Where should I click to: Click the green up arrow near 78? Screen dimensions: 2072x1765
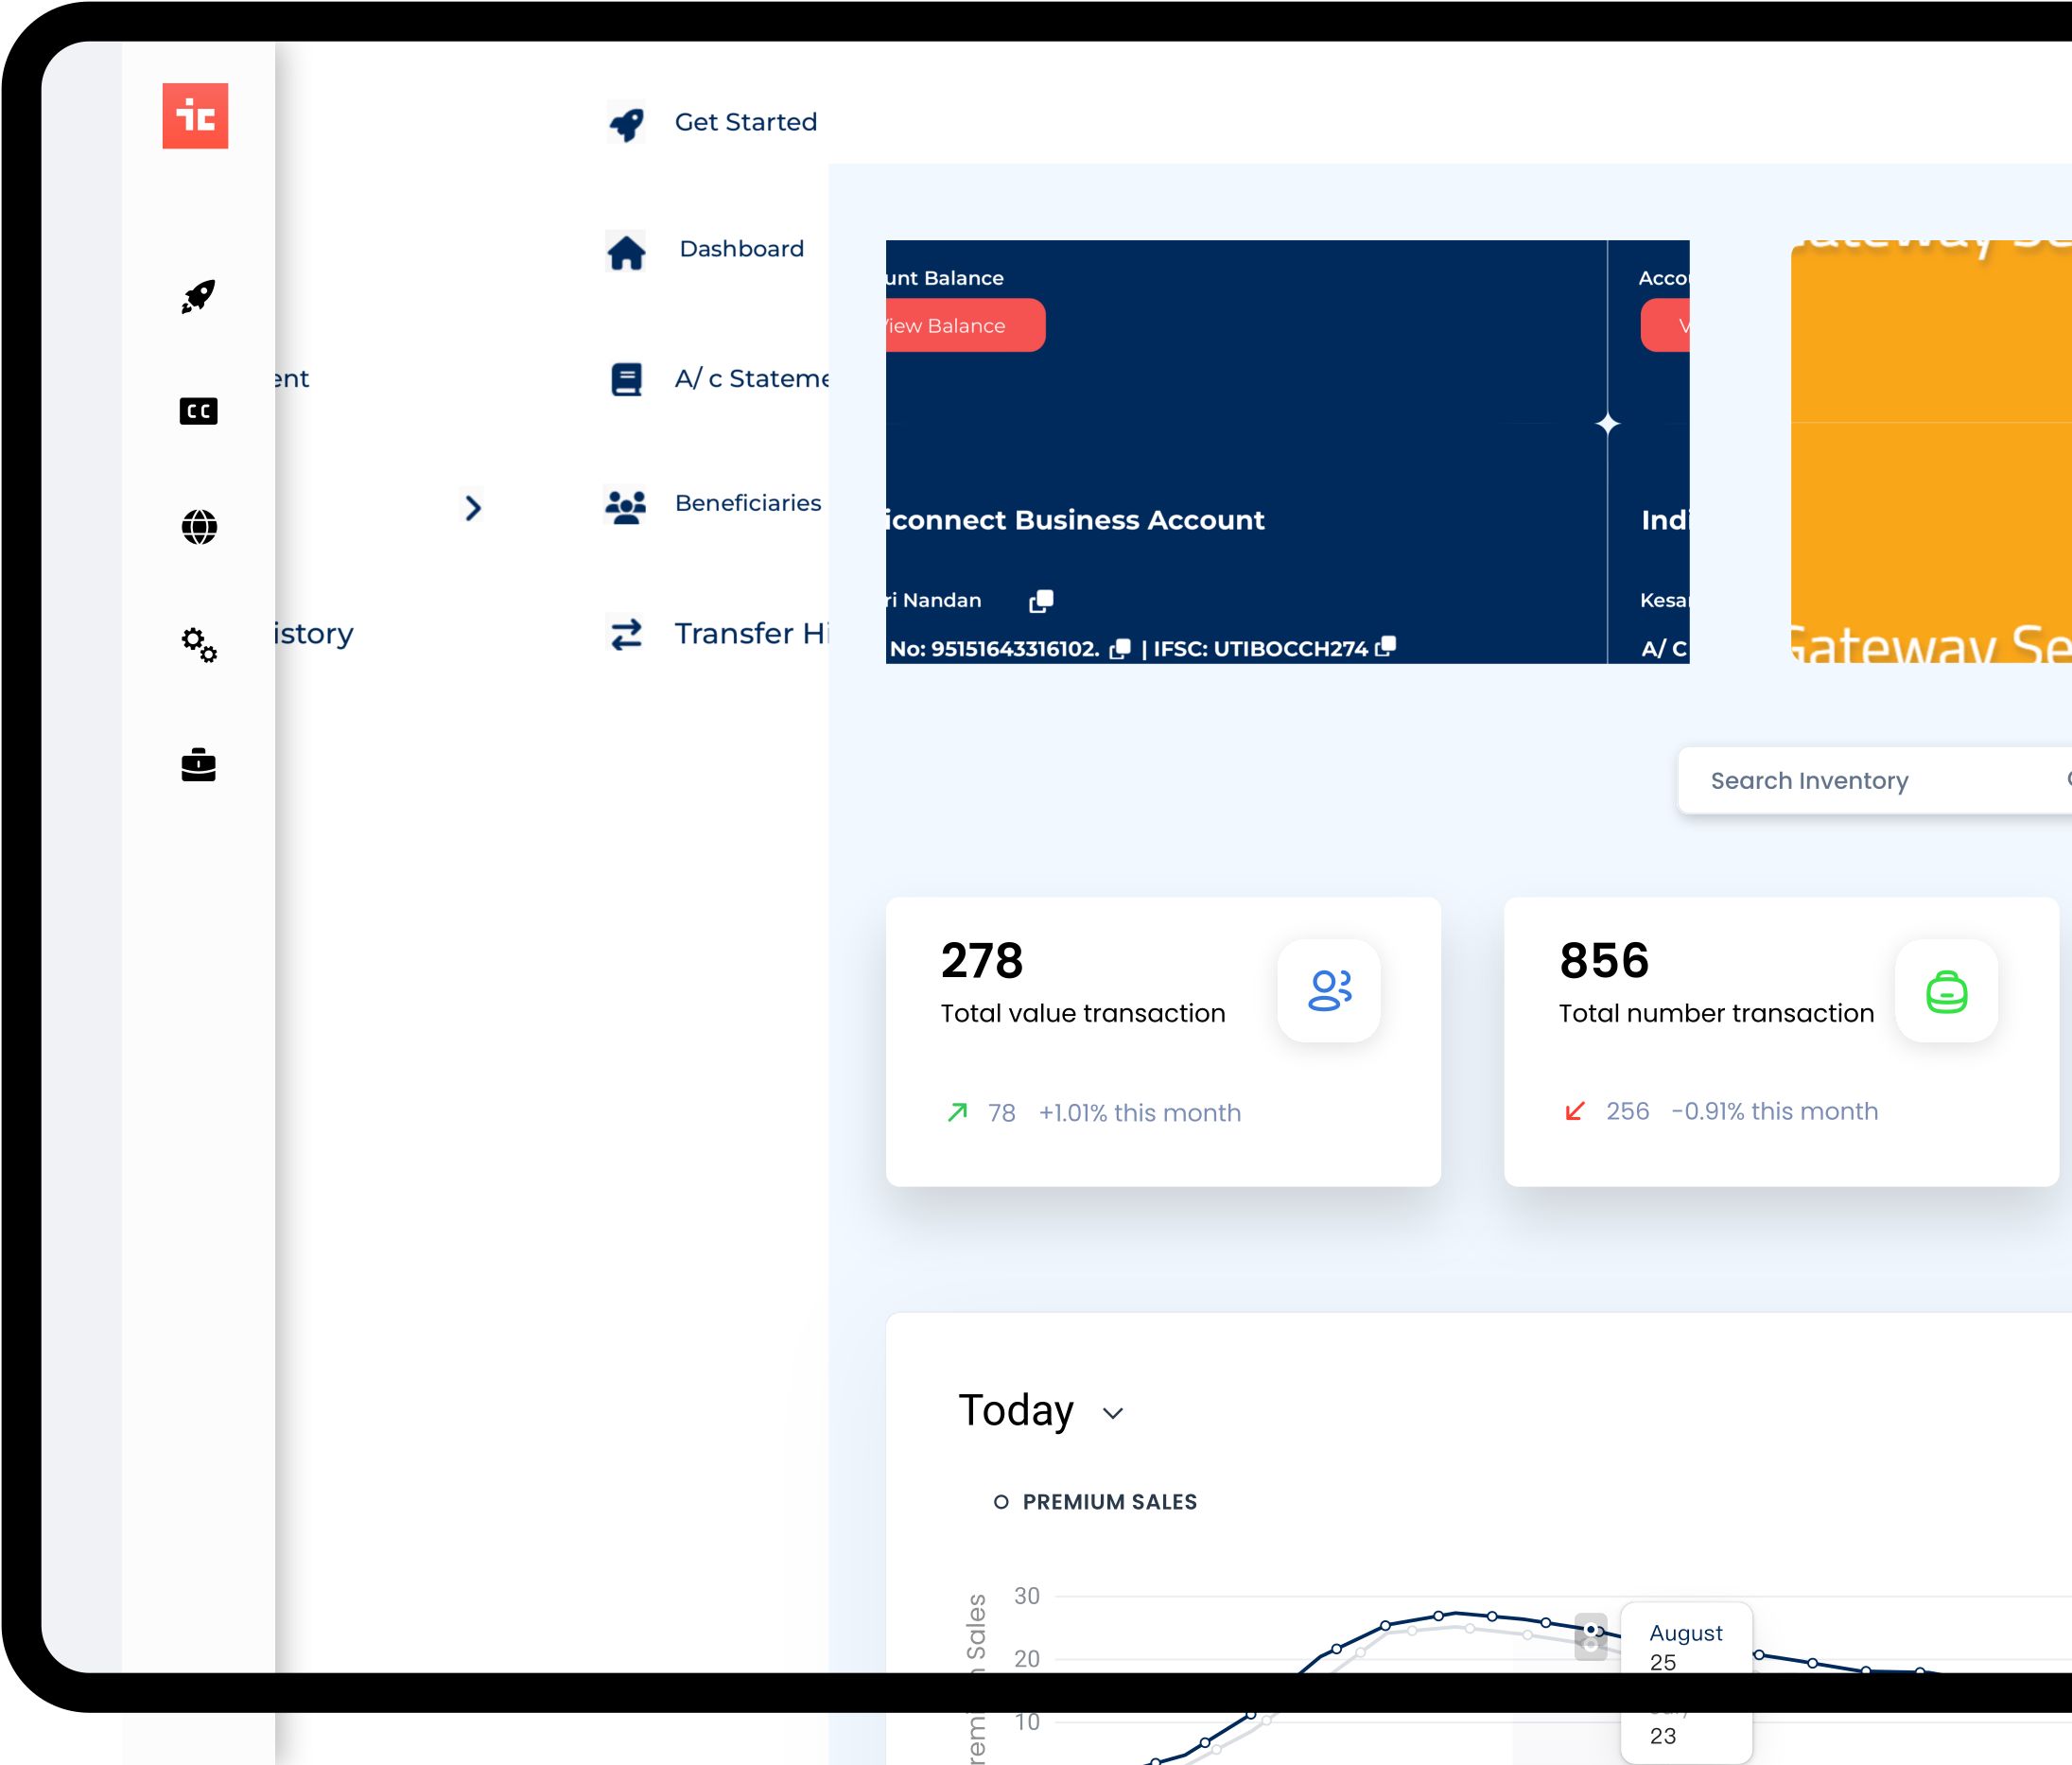point(957,1112)
